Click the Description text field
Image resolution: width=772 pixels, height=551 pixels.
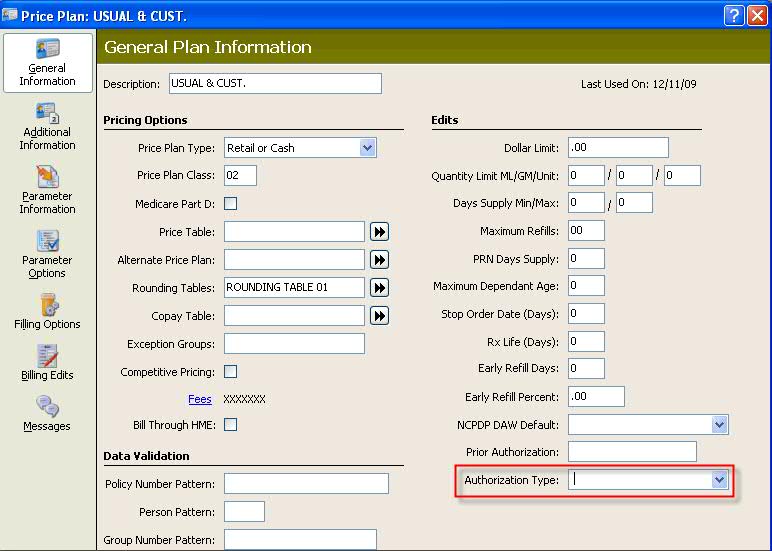click(275, 83)
